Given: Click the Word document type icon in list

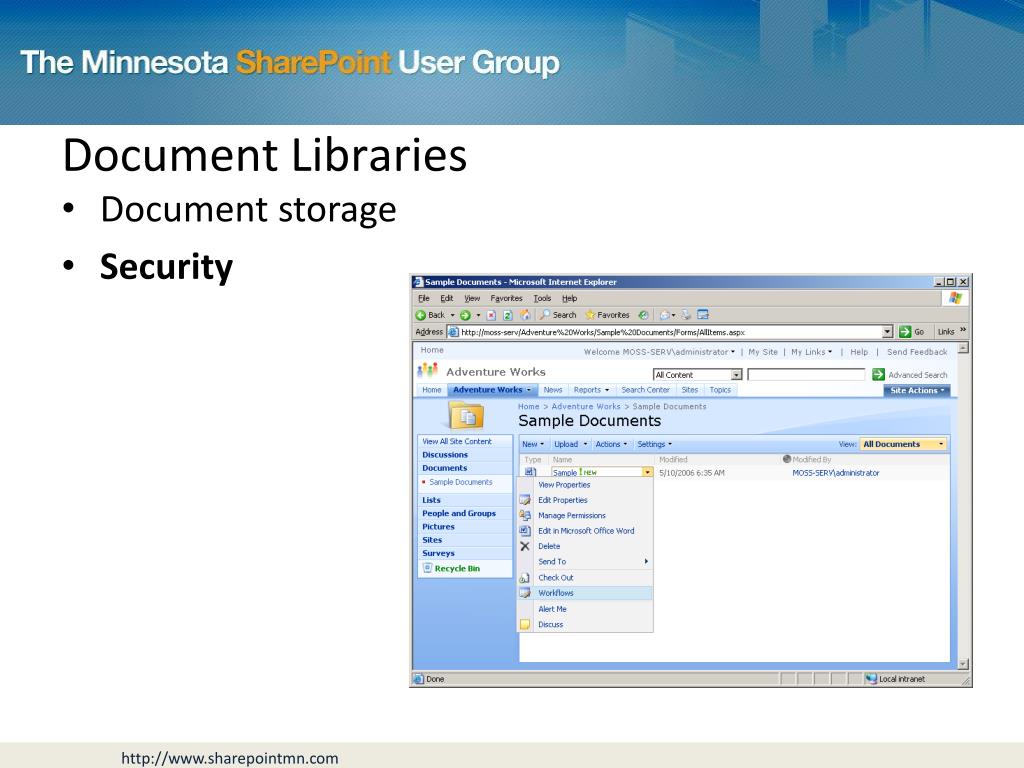Looking at the screenshot, I should (530, 472).
